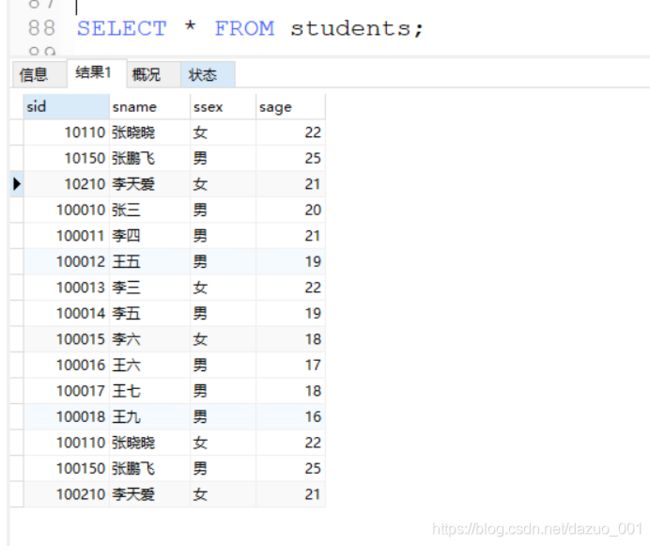Click the name 王九 in the sname column

click(x=126, y=417)
